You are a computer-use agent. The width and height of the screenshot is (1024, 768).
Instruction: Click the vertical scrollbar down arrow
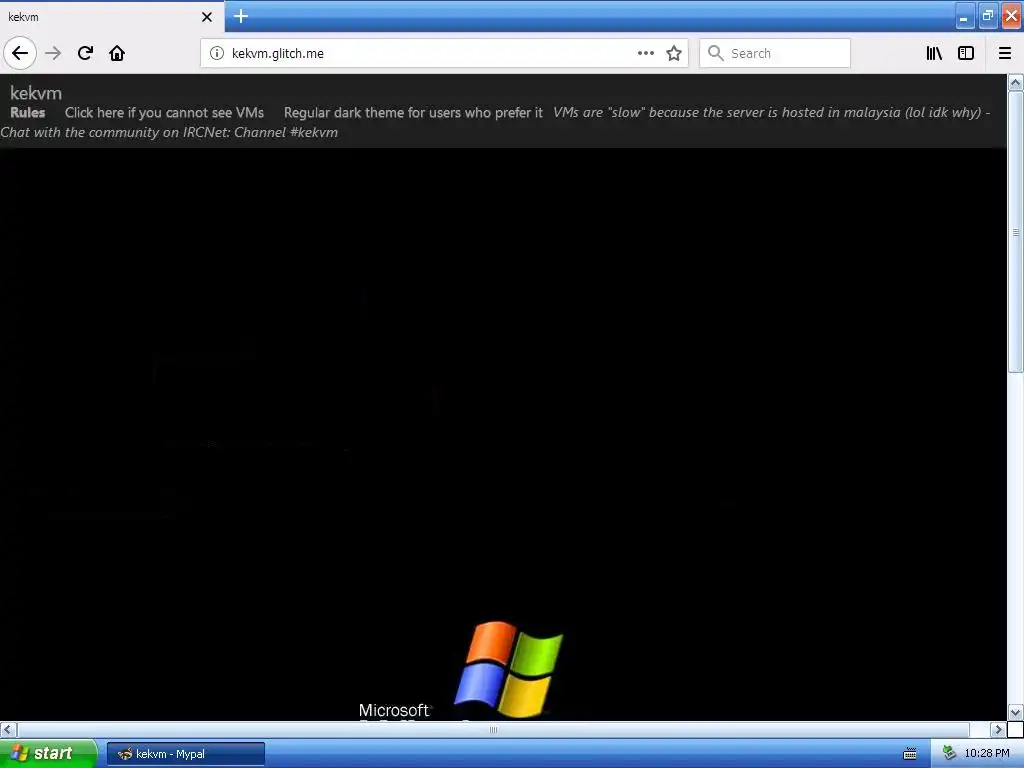(x=1016, y=712)
